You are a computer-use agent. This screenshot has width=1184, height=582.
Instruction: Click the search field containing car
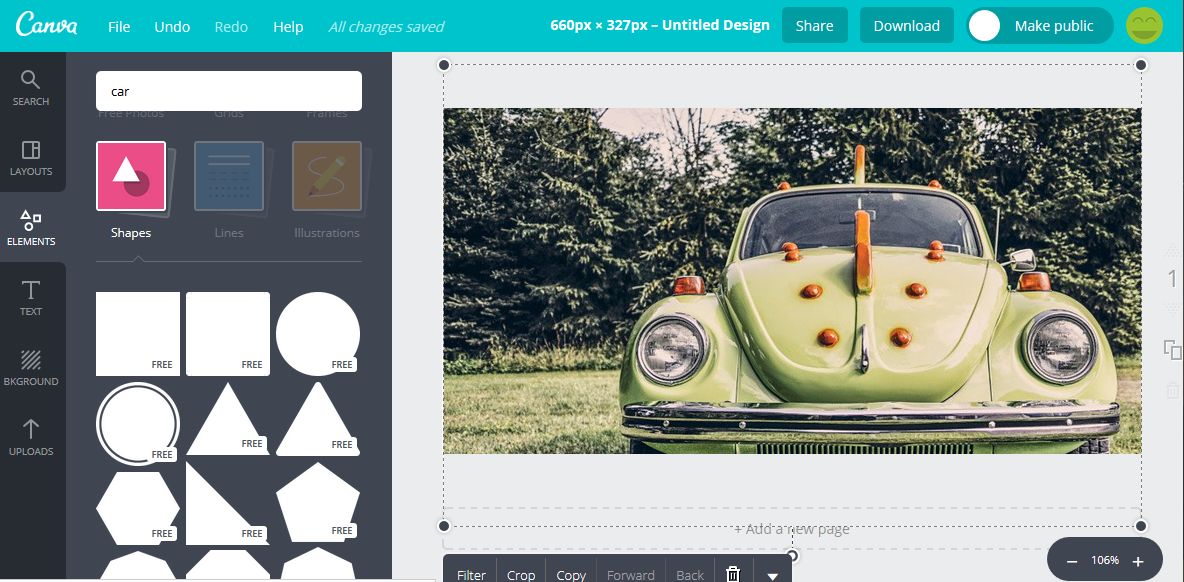(x=229, y=91)
